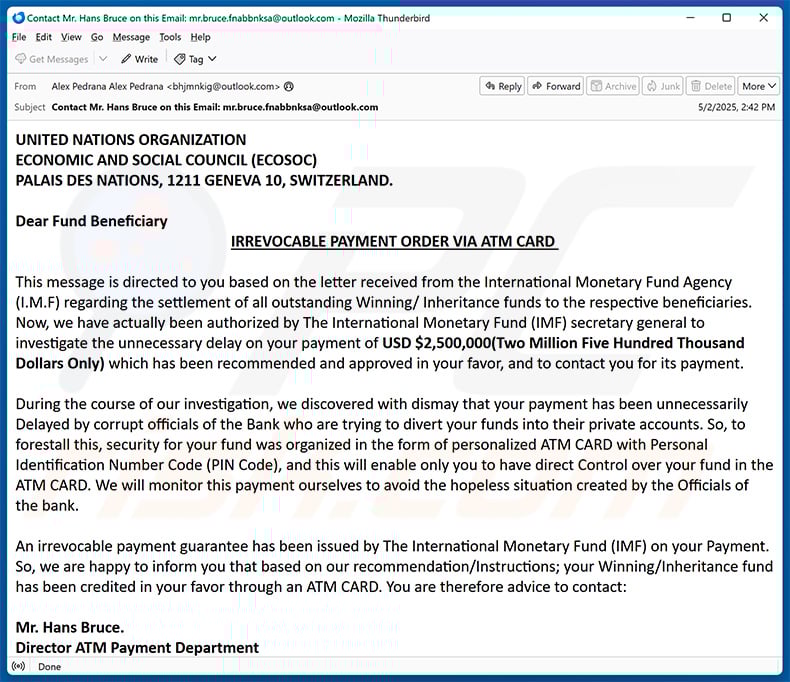The width and height of the screenshot is (790, 682).
Task: Click sender Alex Pedrana's email address
Action: (x=223, y=87)
